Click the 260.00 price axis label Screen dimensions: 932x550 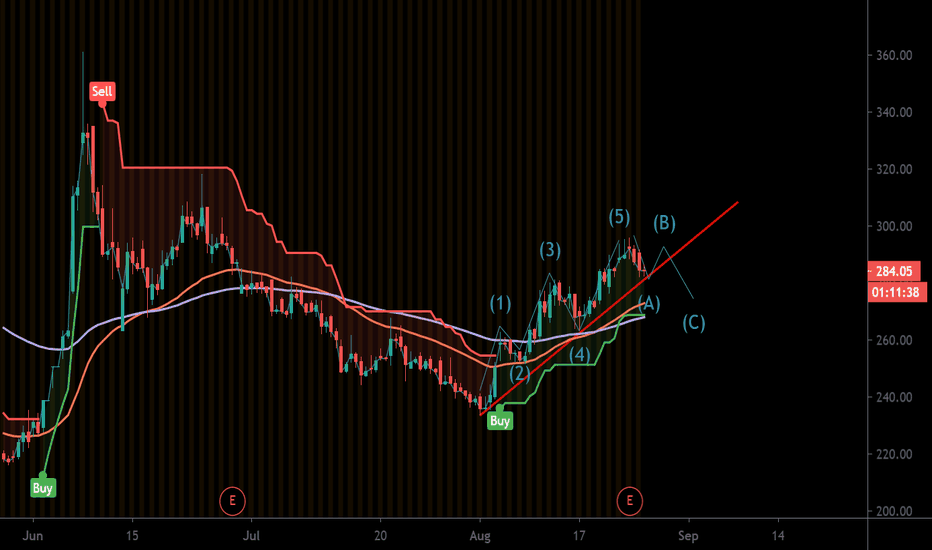coord(894,340)
